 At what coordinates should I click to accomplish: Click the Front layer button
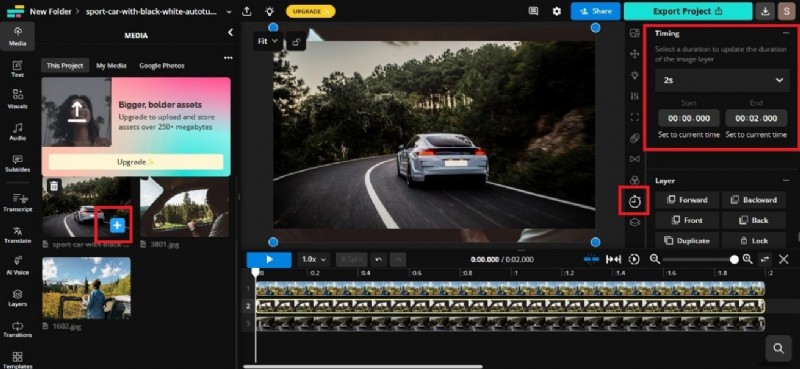tap(687, 220)
